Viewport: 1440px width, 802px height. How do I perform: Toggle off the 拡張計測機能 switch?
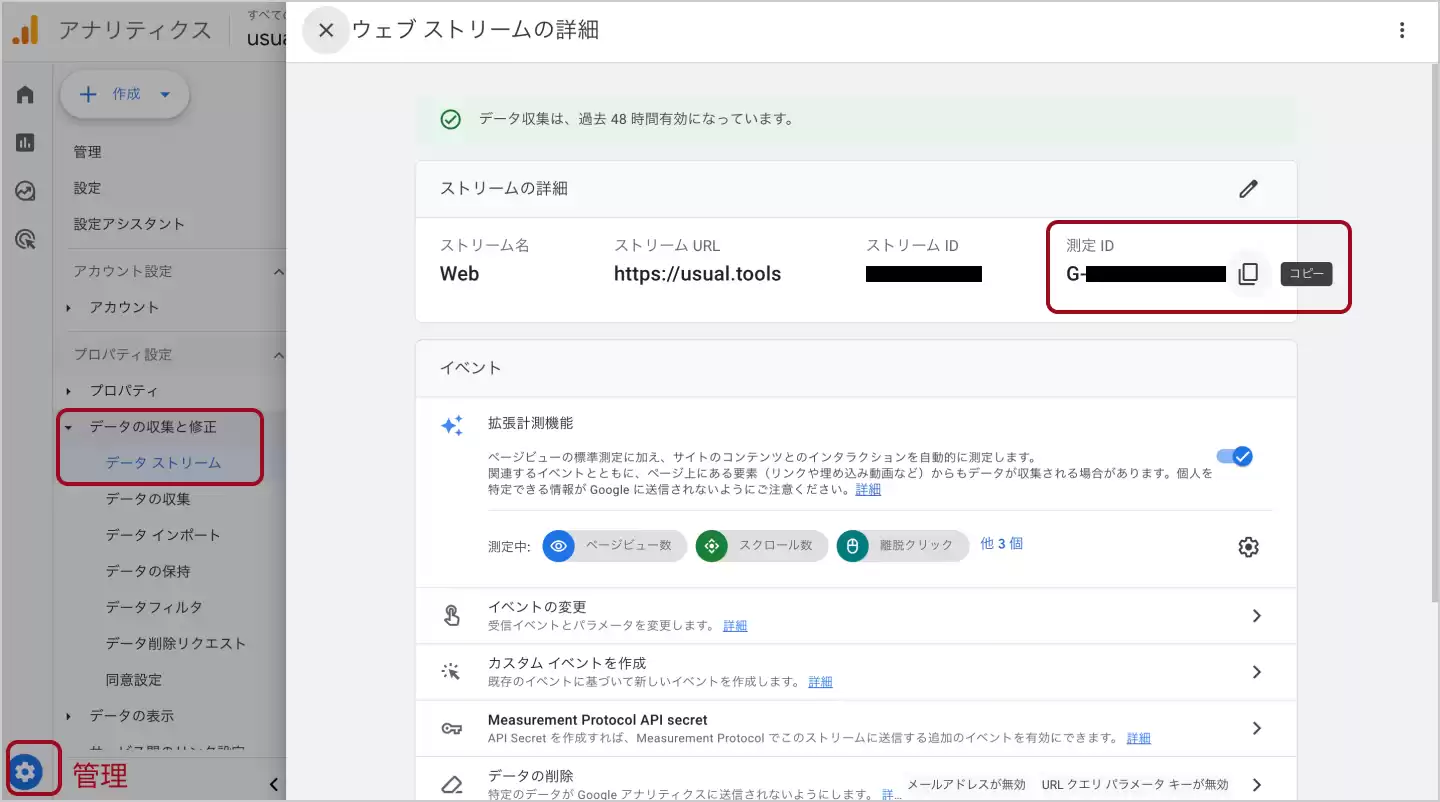pyautogui.click(x=1234, y=457)
